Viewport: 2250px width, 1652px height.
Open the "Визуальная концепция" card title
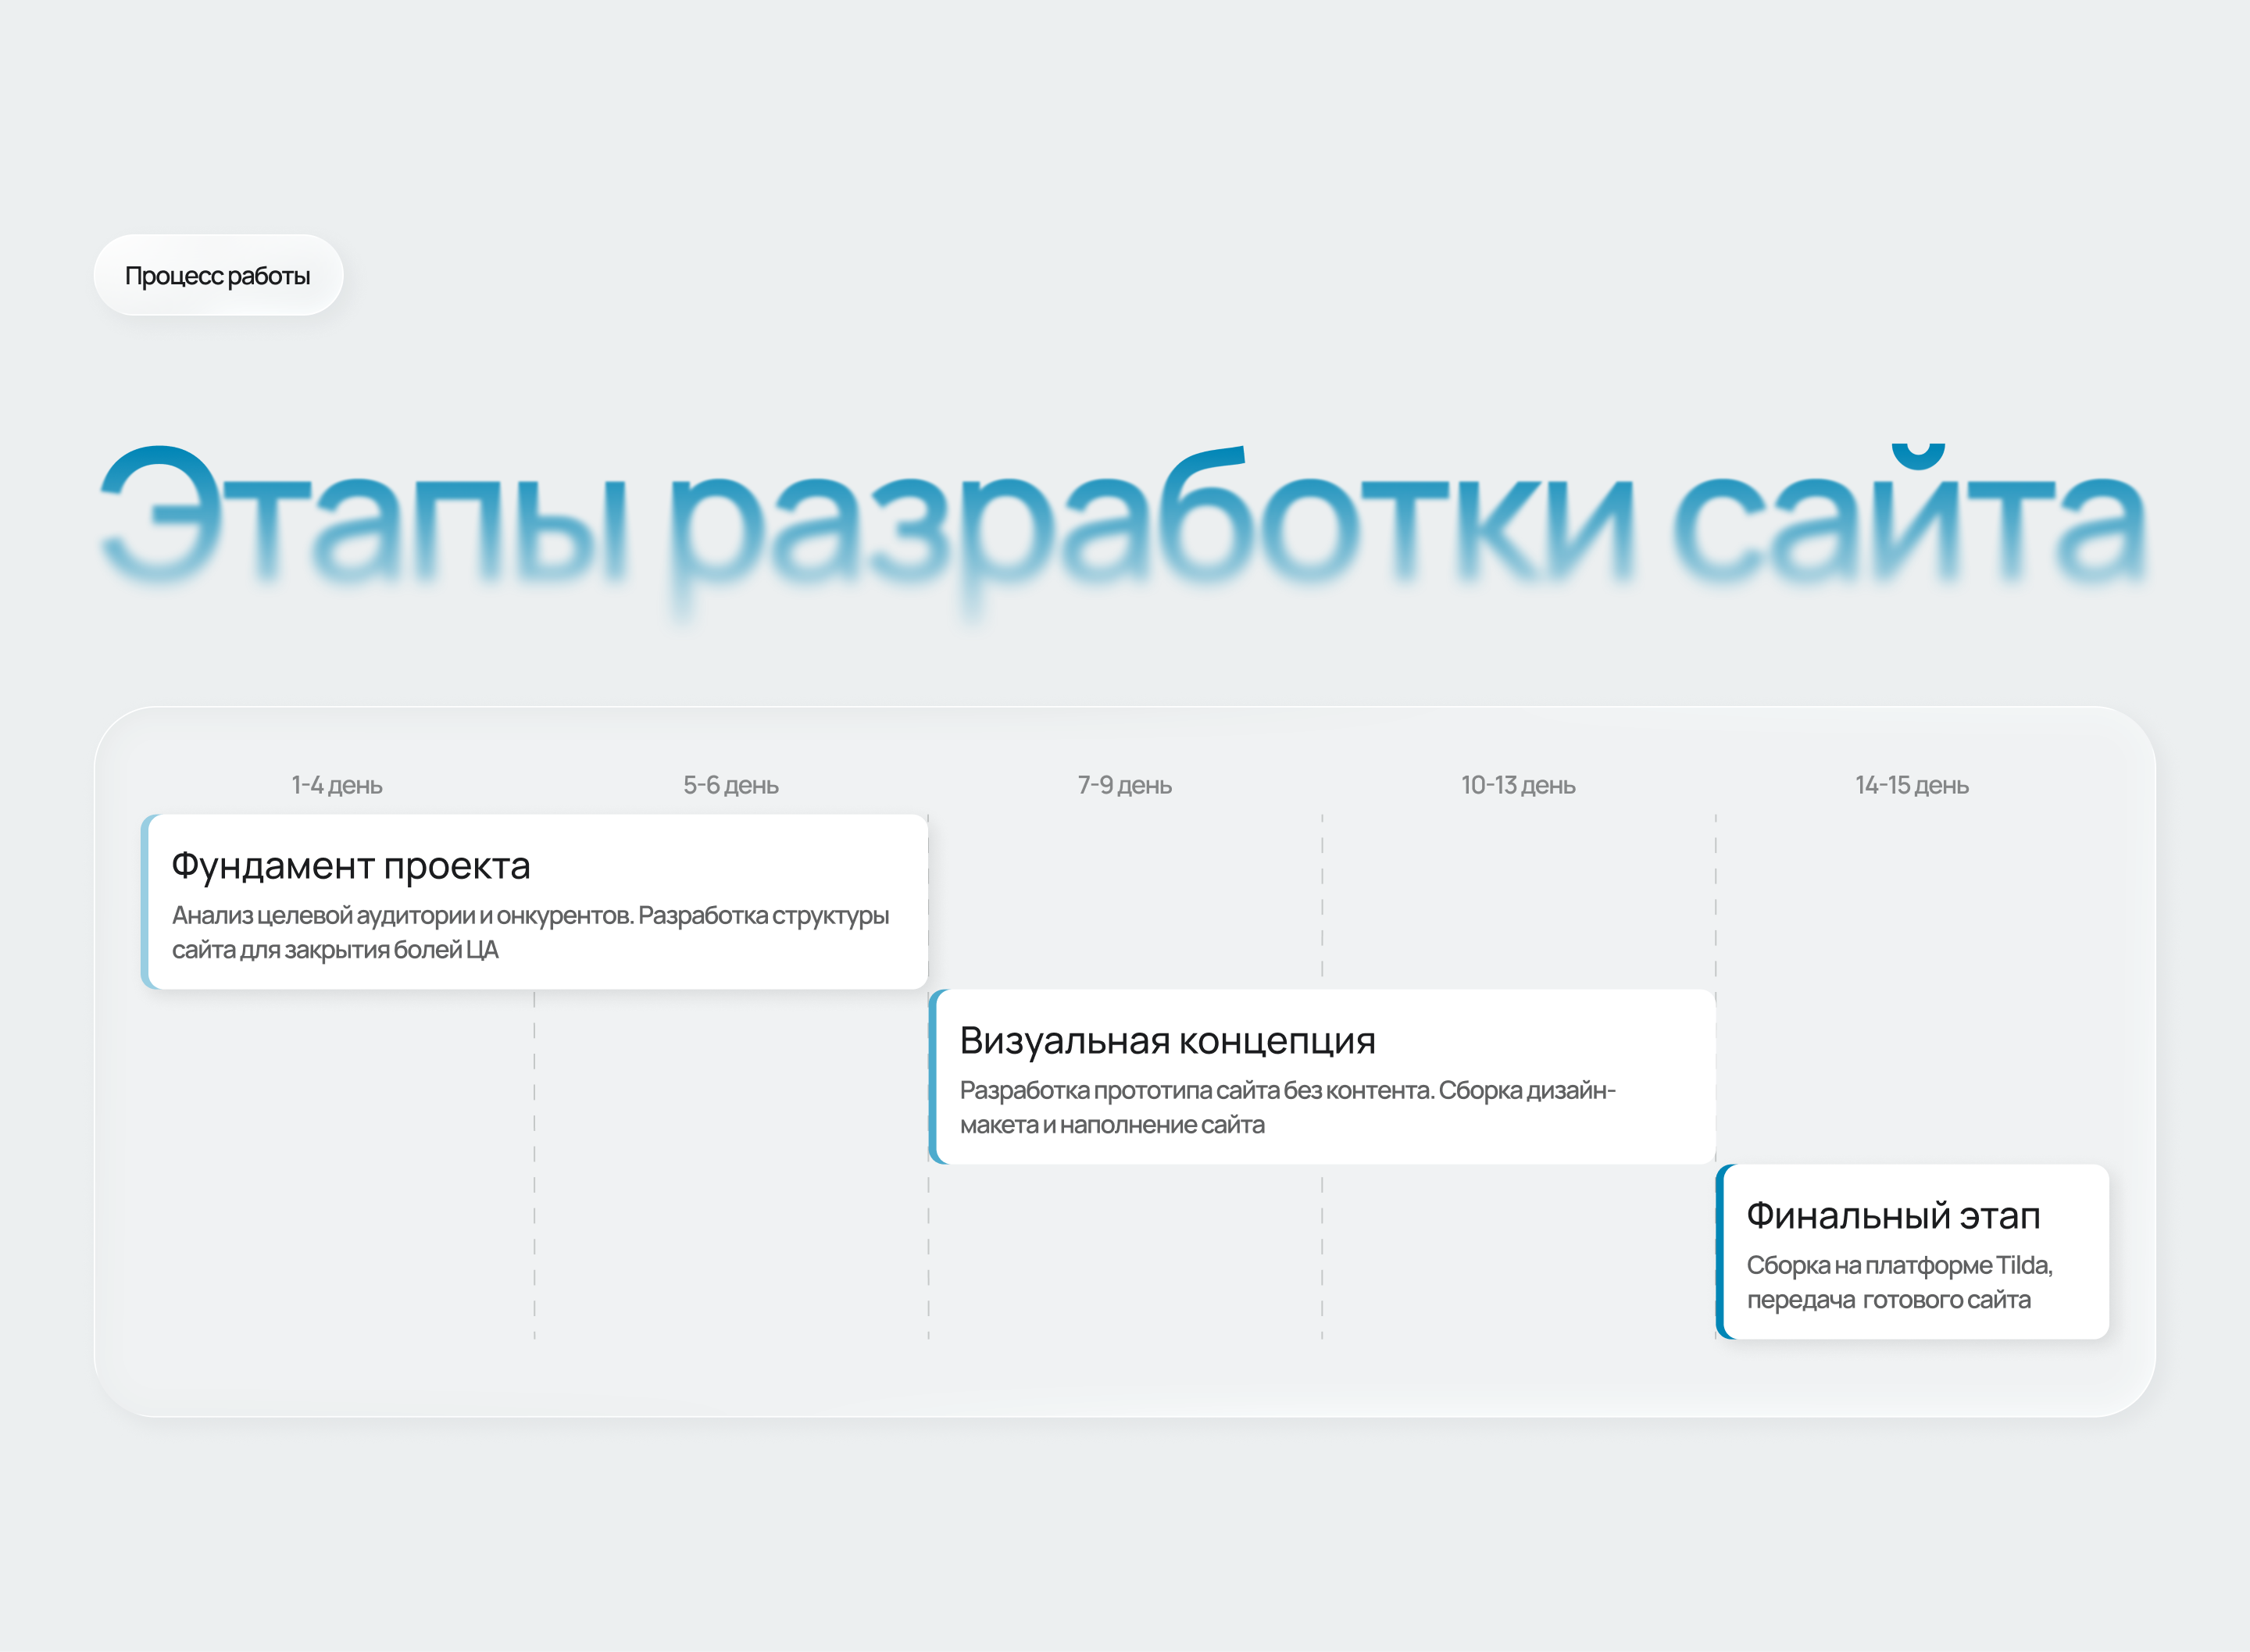pos(1167,1041)
